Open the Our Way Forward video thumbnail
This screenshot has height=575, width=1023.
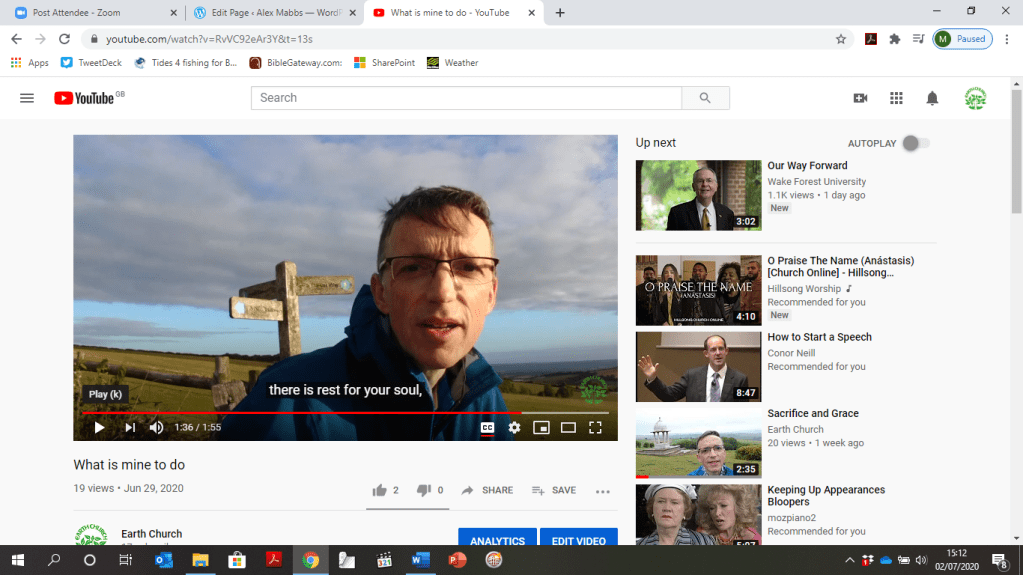click(x=699, y=195)
